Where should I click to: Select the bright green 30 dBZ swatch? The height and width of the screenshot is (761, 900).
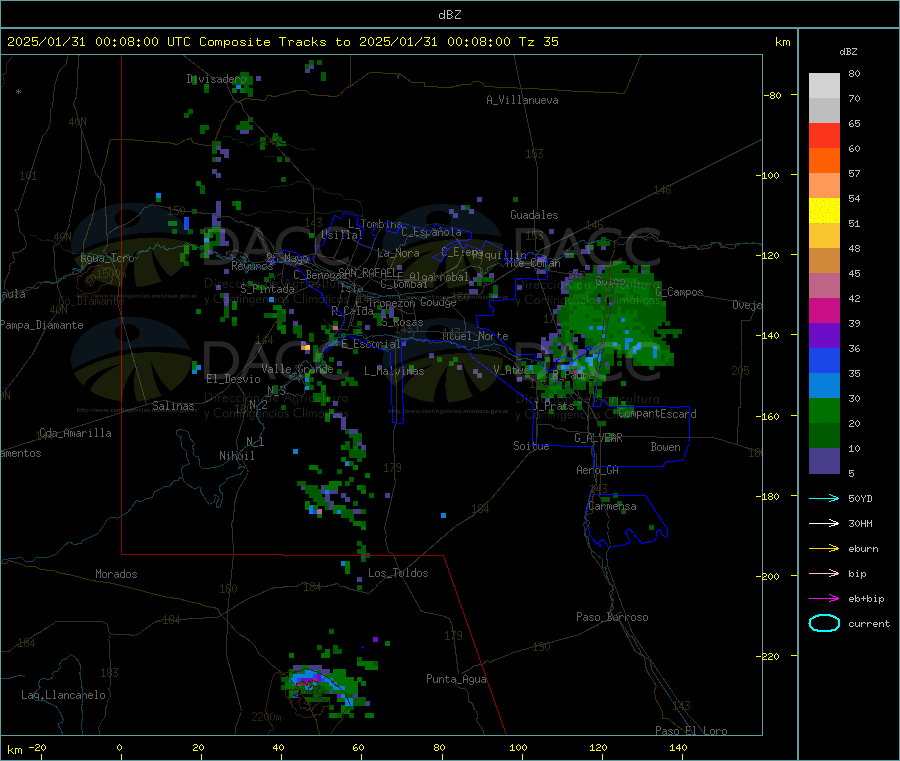click(x=824, y=410)
